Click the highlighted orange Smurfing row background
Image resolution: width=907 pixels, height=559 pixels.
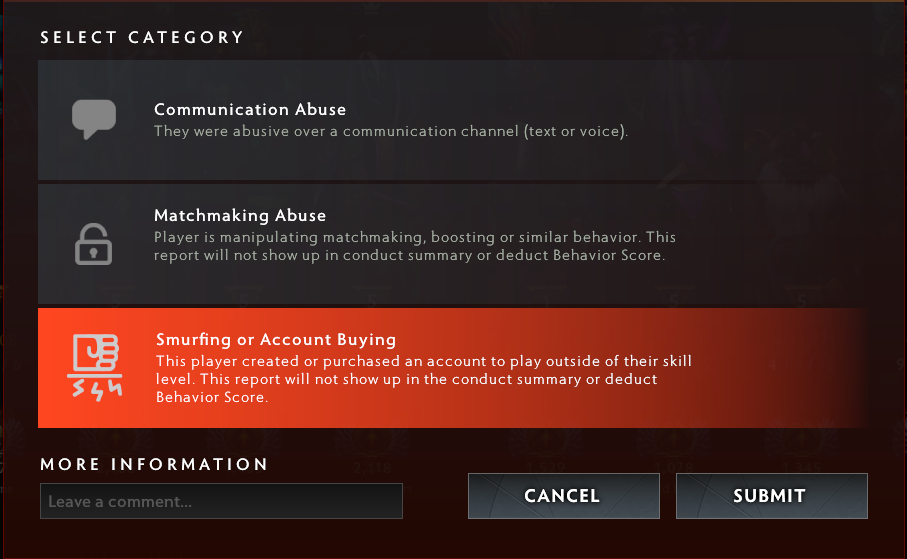(x=453, y=368)
